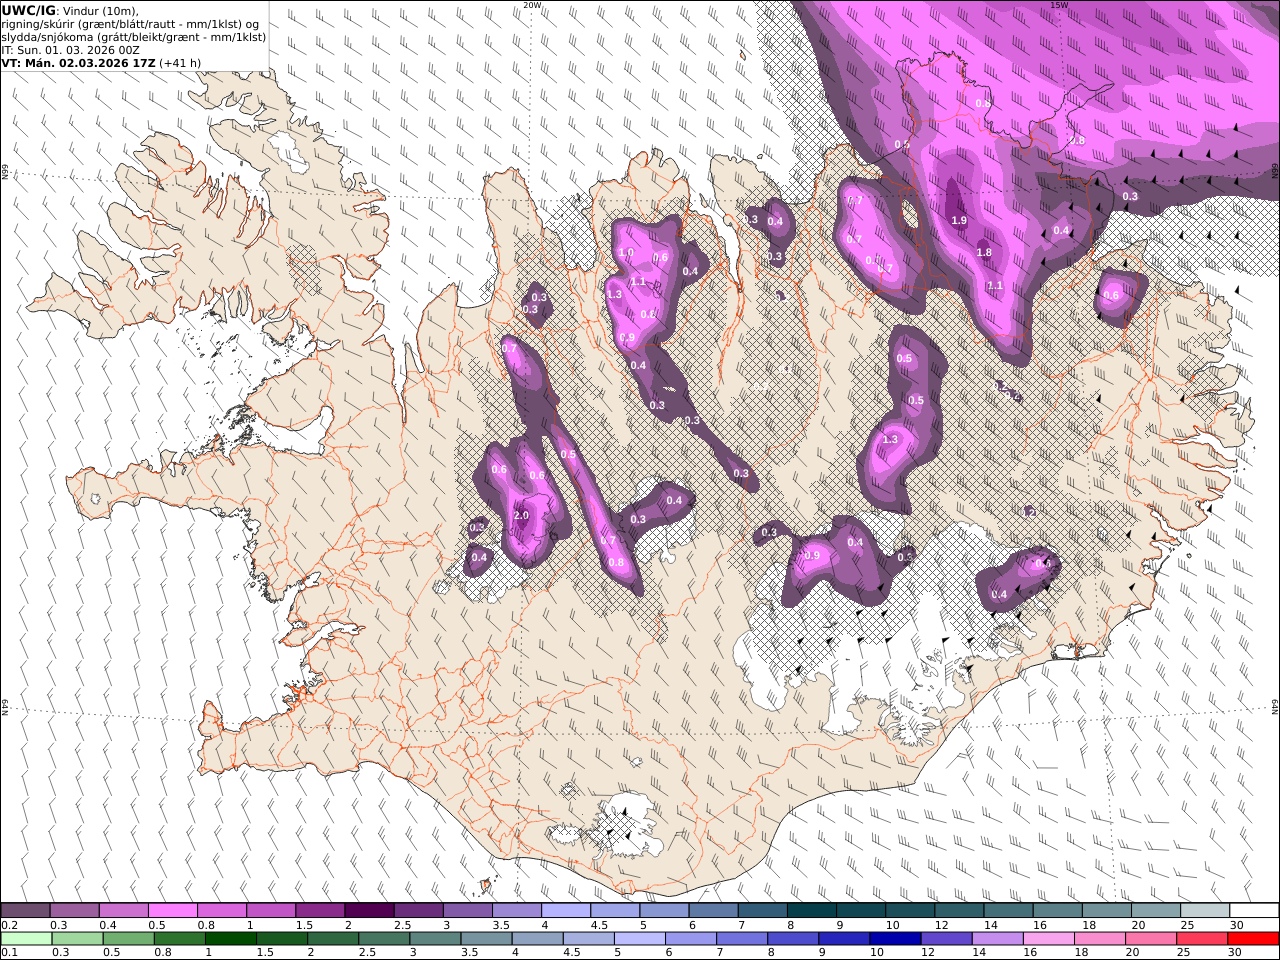
Task: Click the valid time 'VT: Mán. 02.03.2026 17Z'
Action: [x=78, y=62]
